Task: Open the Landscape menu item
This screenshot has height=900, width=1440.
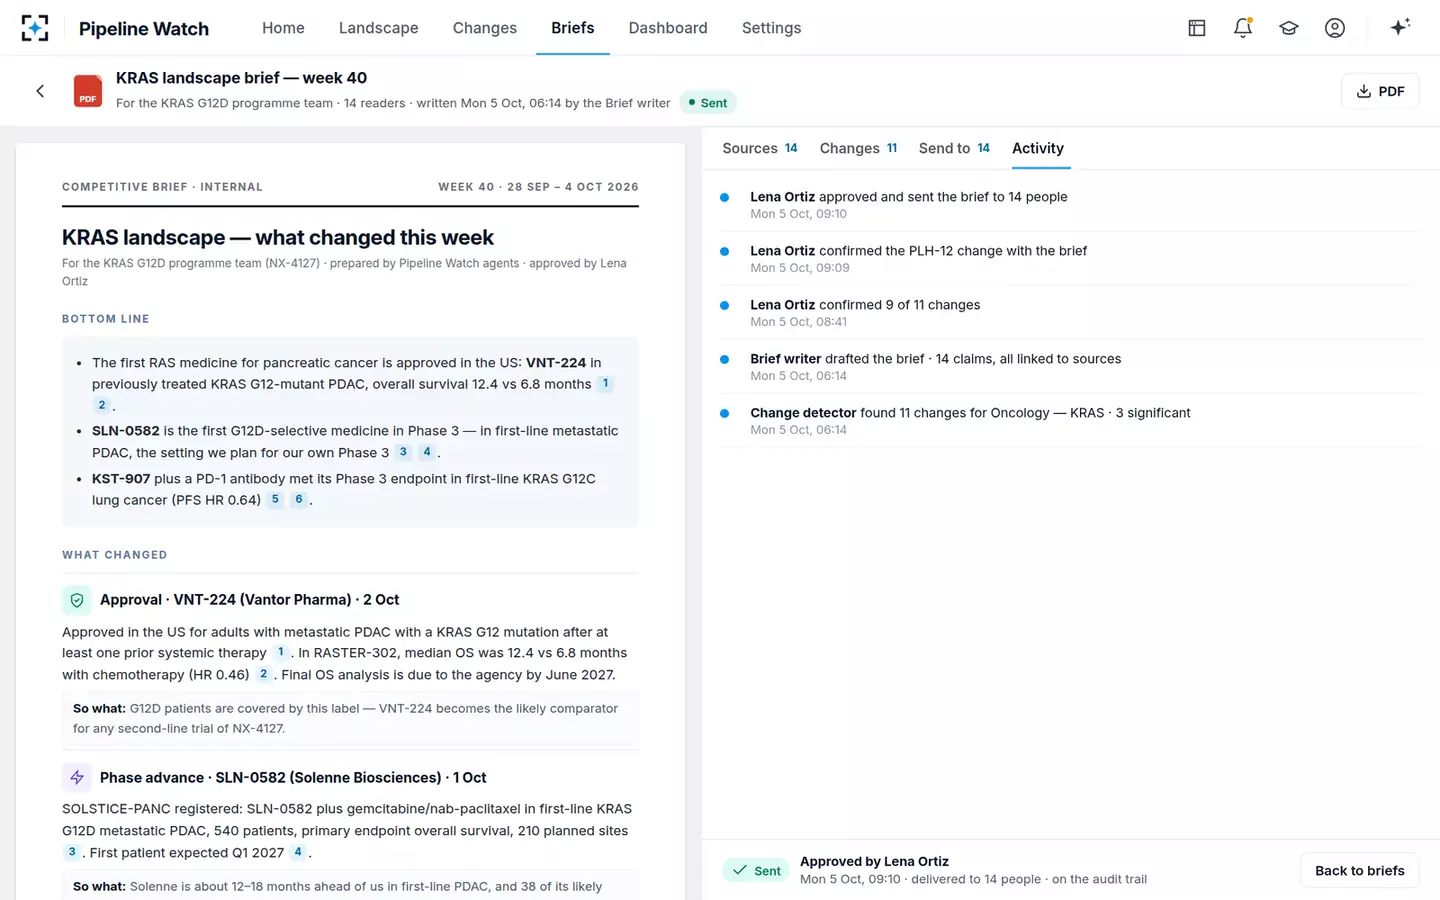Action: click(x=379, y=28)
